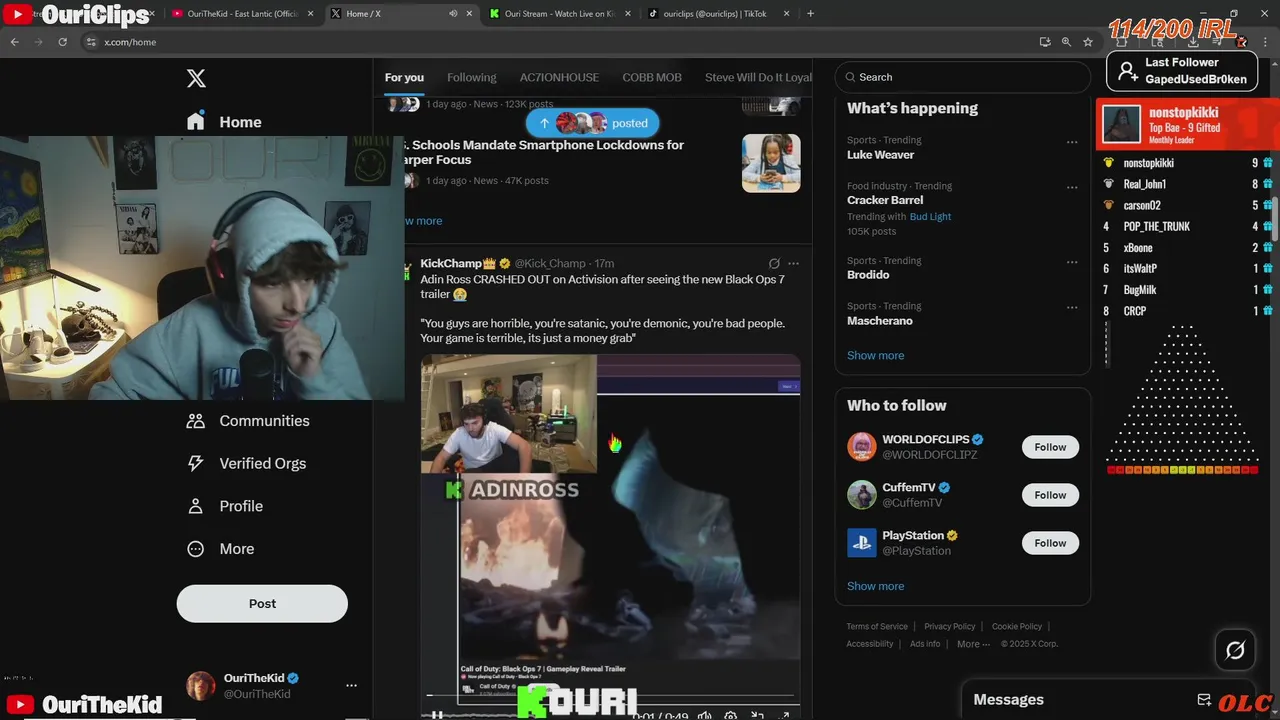
Task: Click the zoom magnifier icon in the address bar
Action: pos(1066,42)
